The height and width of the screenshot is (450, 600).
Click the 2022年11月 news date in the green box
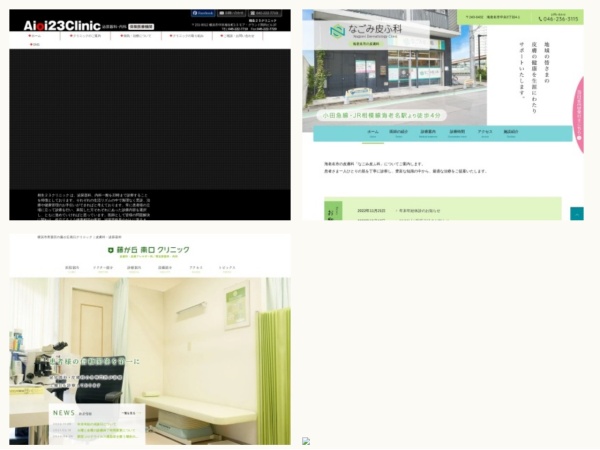click(371, 211)
